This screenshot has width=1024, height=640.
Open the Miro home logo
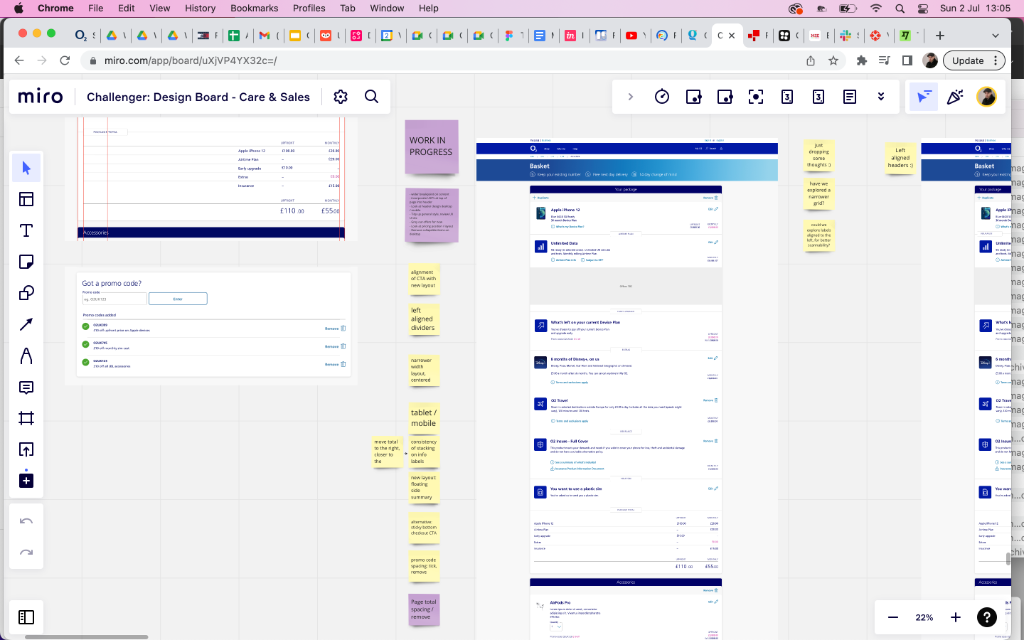click(40, 97)
